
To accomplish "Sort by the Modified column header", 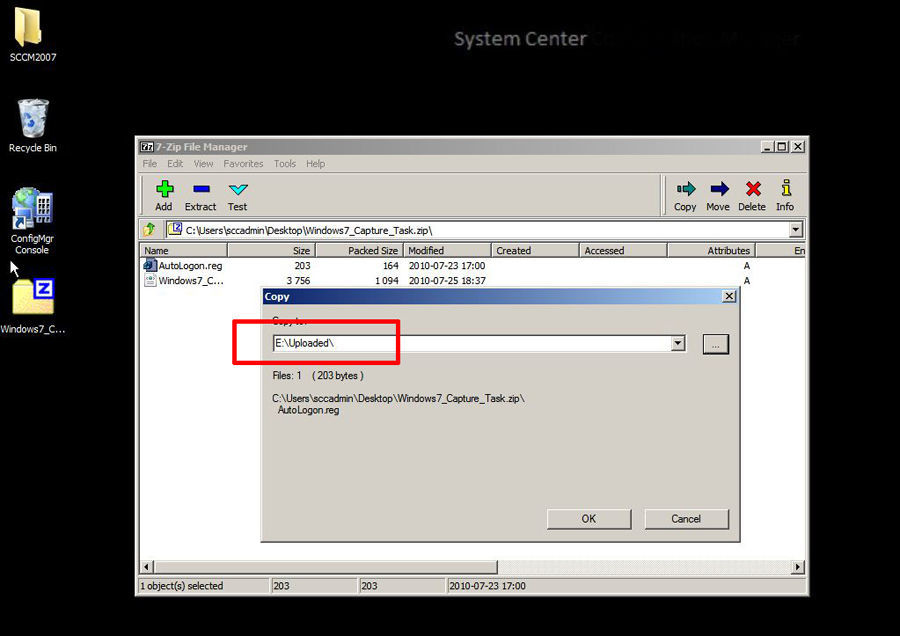I will pyautogui.click(x=448, y=250).
